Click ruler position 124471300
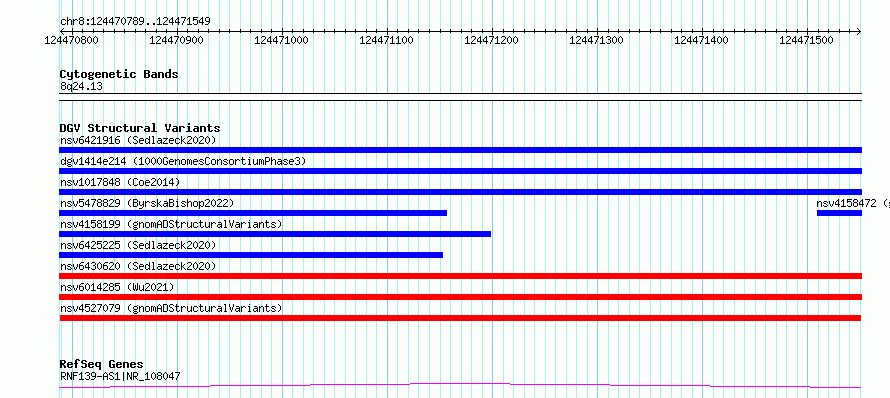The height and width of the screenshot is (398, 890). [596, 40]
